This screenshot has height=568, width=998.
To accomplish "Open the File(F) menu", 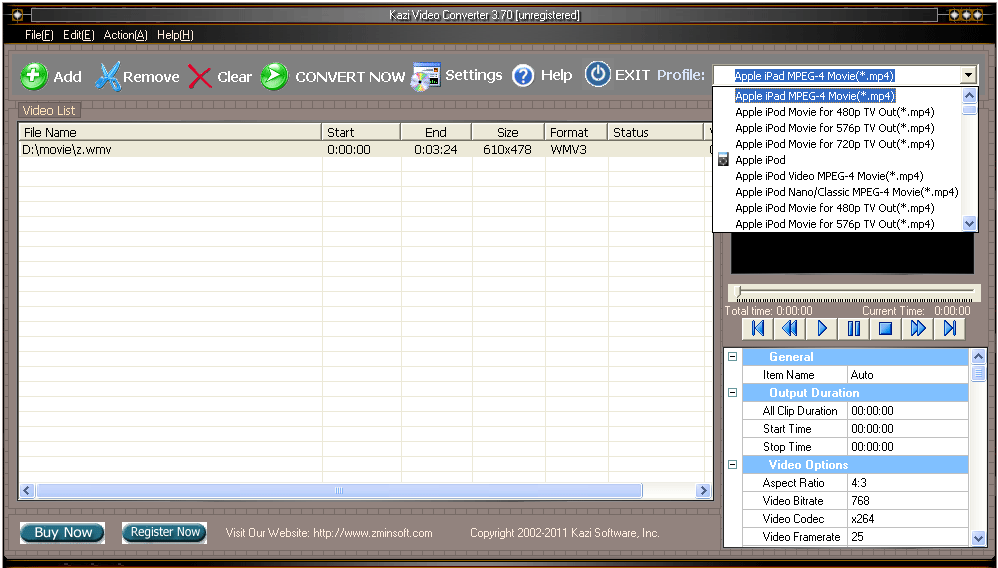I will 39,35.
